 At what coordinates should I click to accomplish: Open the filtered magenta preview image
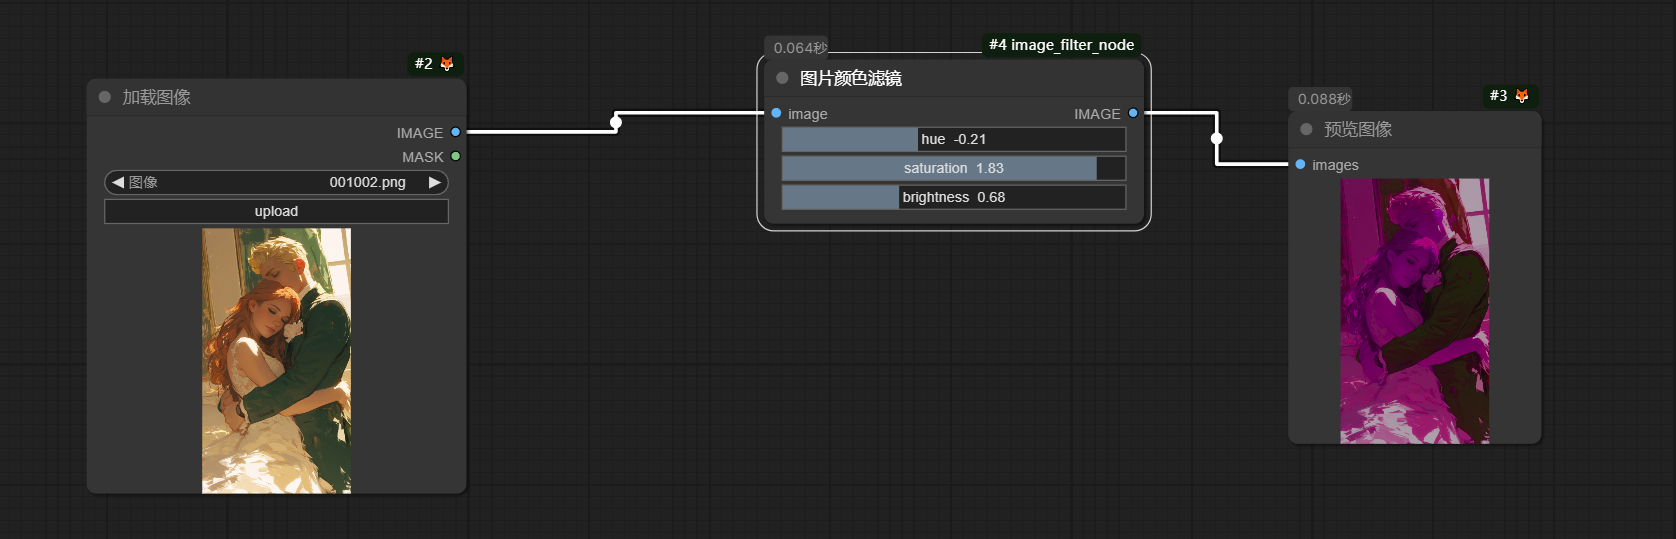click(x=1414, y=310)
